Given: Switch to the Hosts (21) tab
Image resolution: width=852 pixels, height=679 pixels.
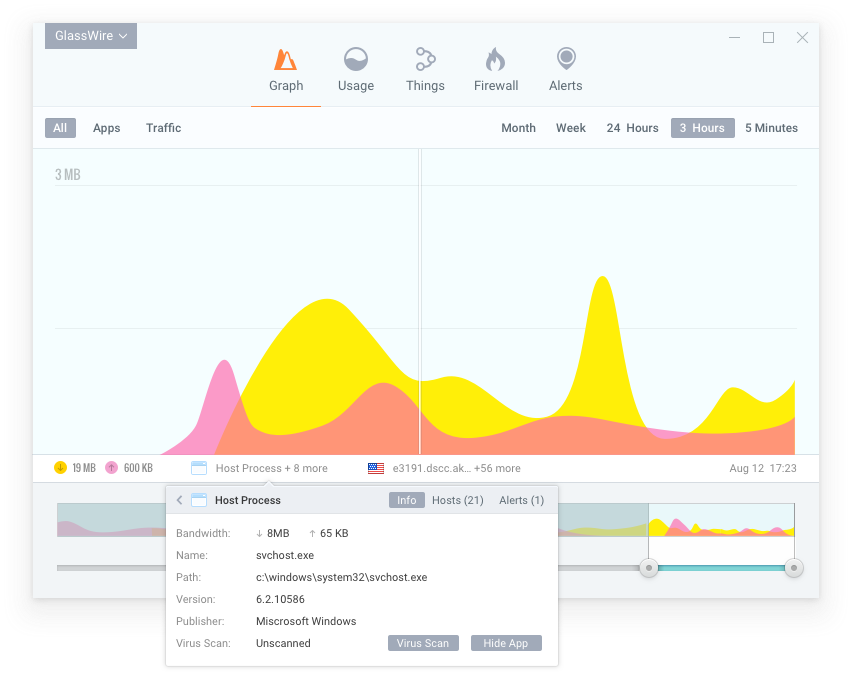Looking at the screenshot, I should (x=458, y=500).
